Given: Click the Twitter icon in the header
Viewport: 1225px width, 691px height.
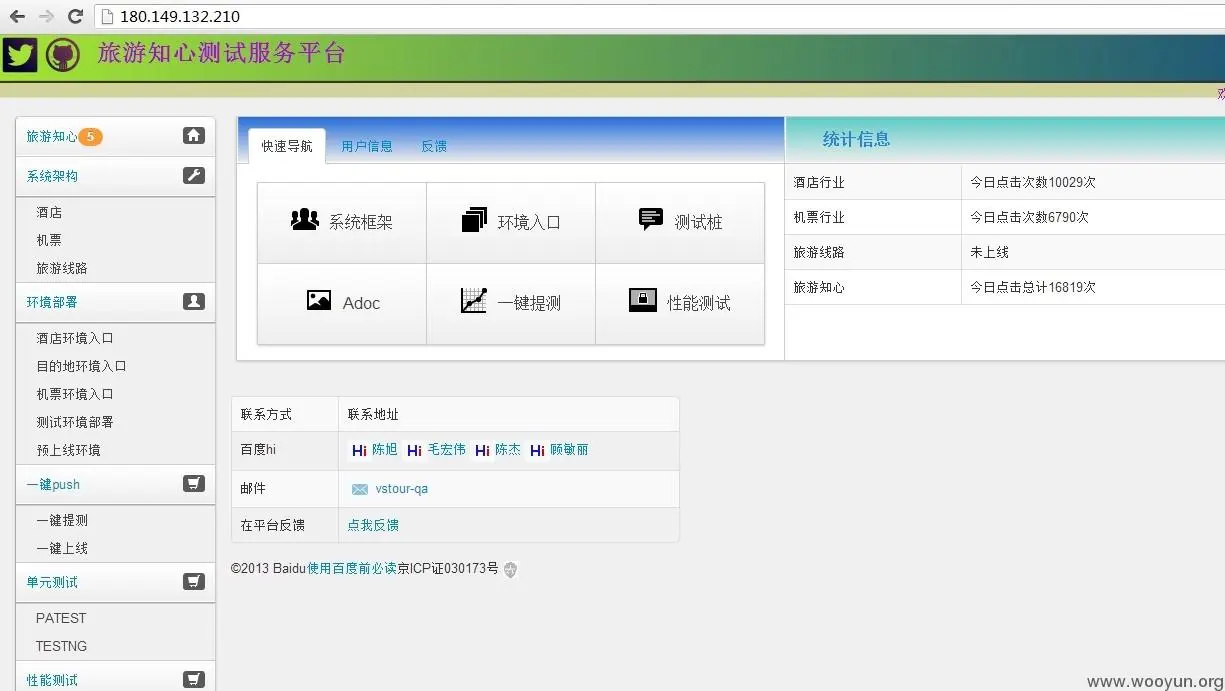Looking at the screenshot, I should click(20, 54).
